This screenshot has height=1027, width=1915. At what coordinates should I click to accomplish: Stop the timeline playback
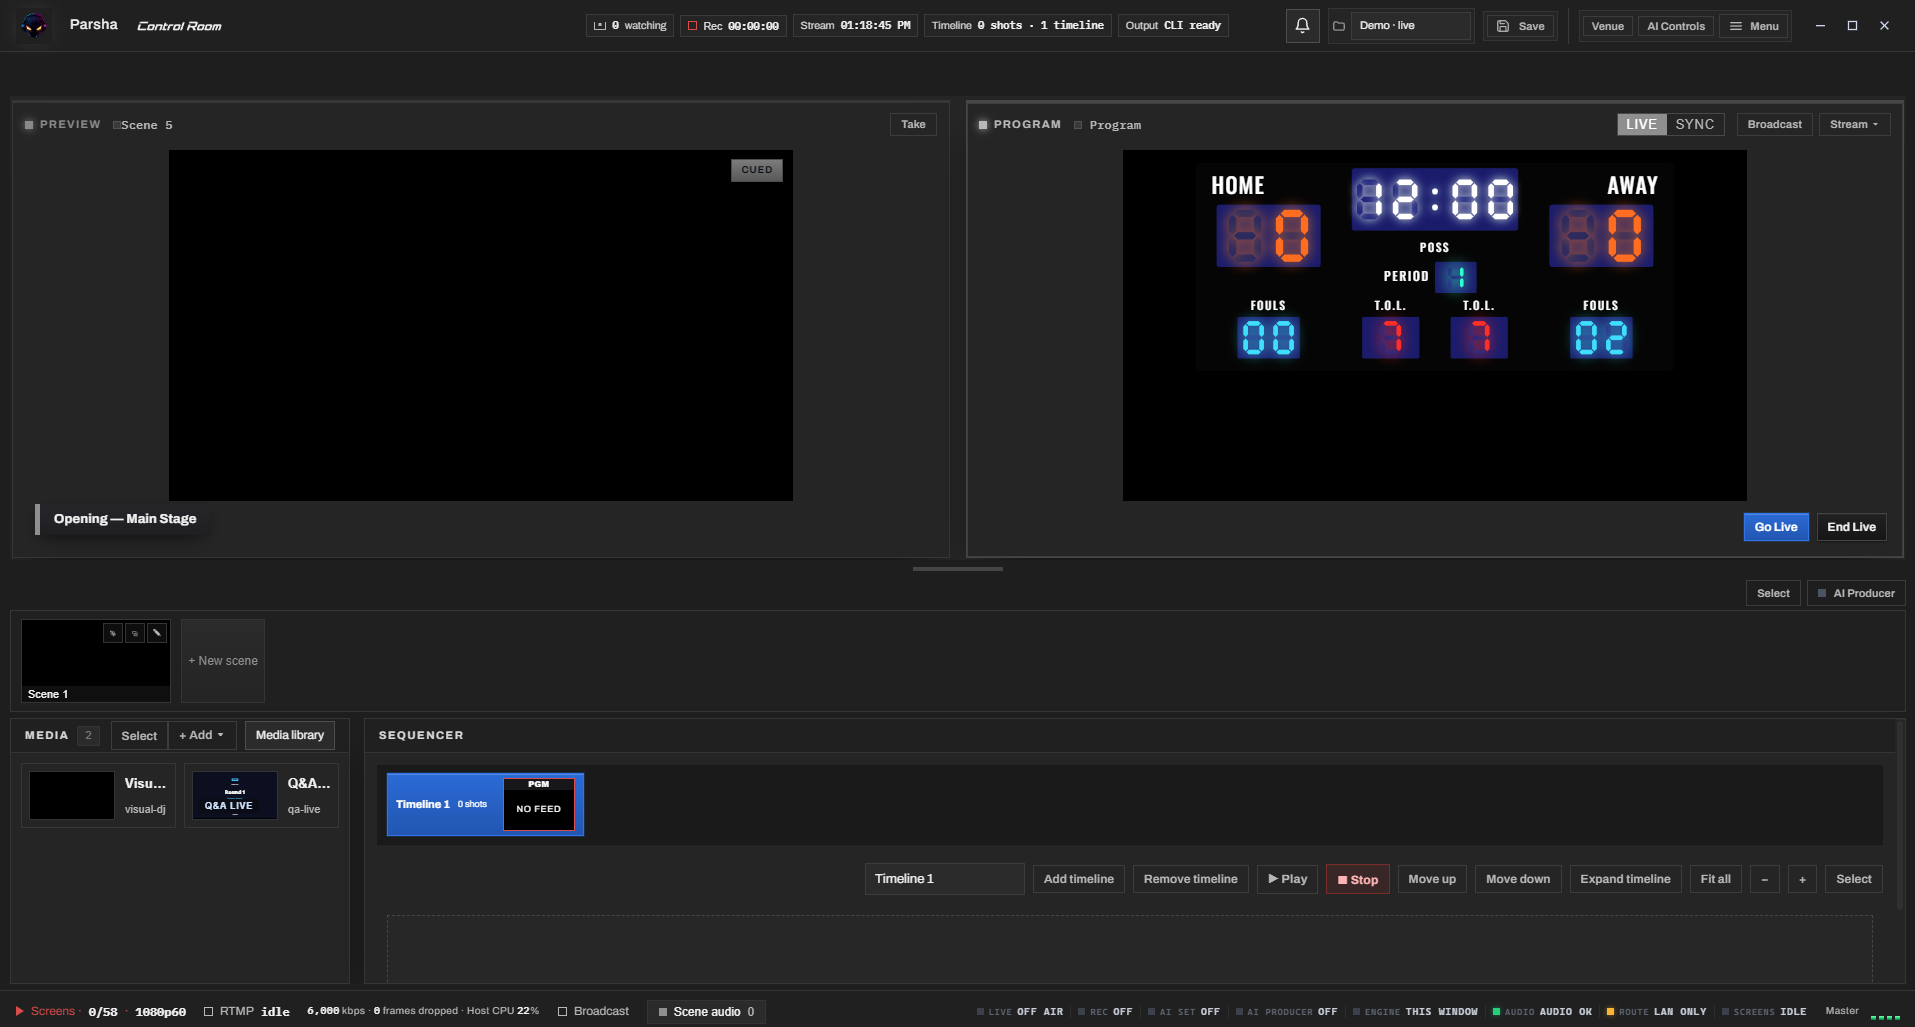click(x=1357, y=879)
